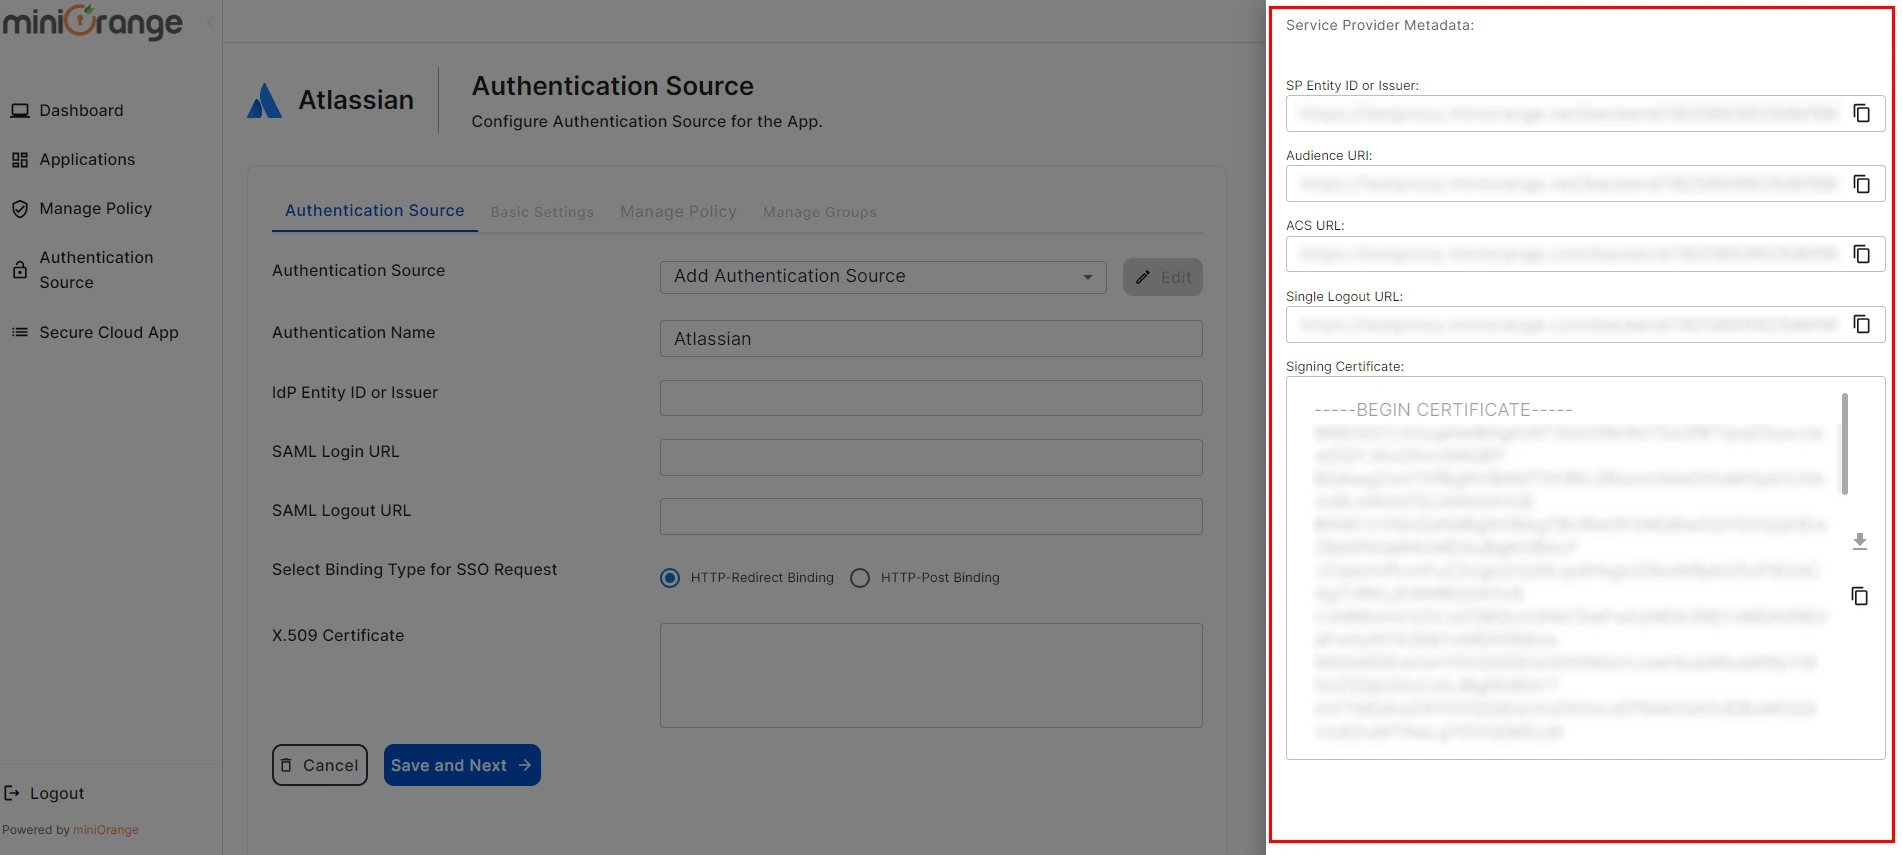Click the Cancel button
1902x855 pixels.
pos(319,765)
